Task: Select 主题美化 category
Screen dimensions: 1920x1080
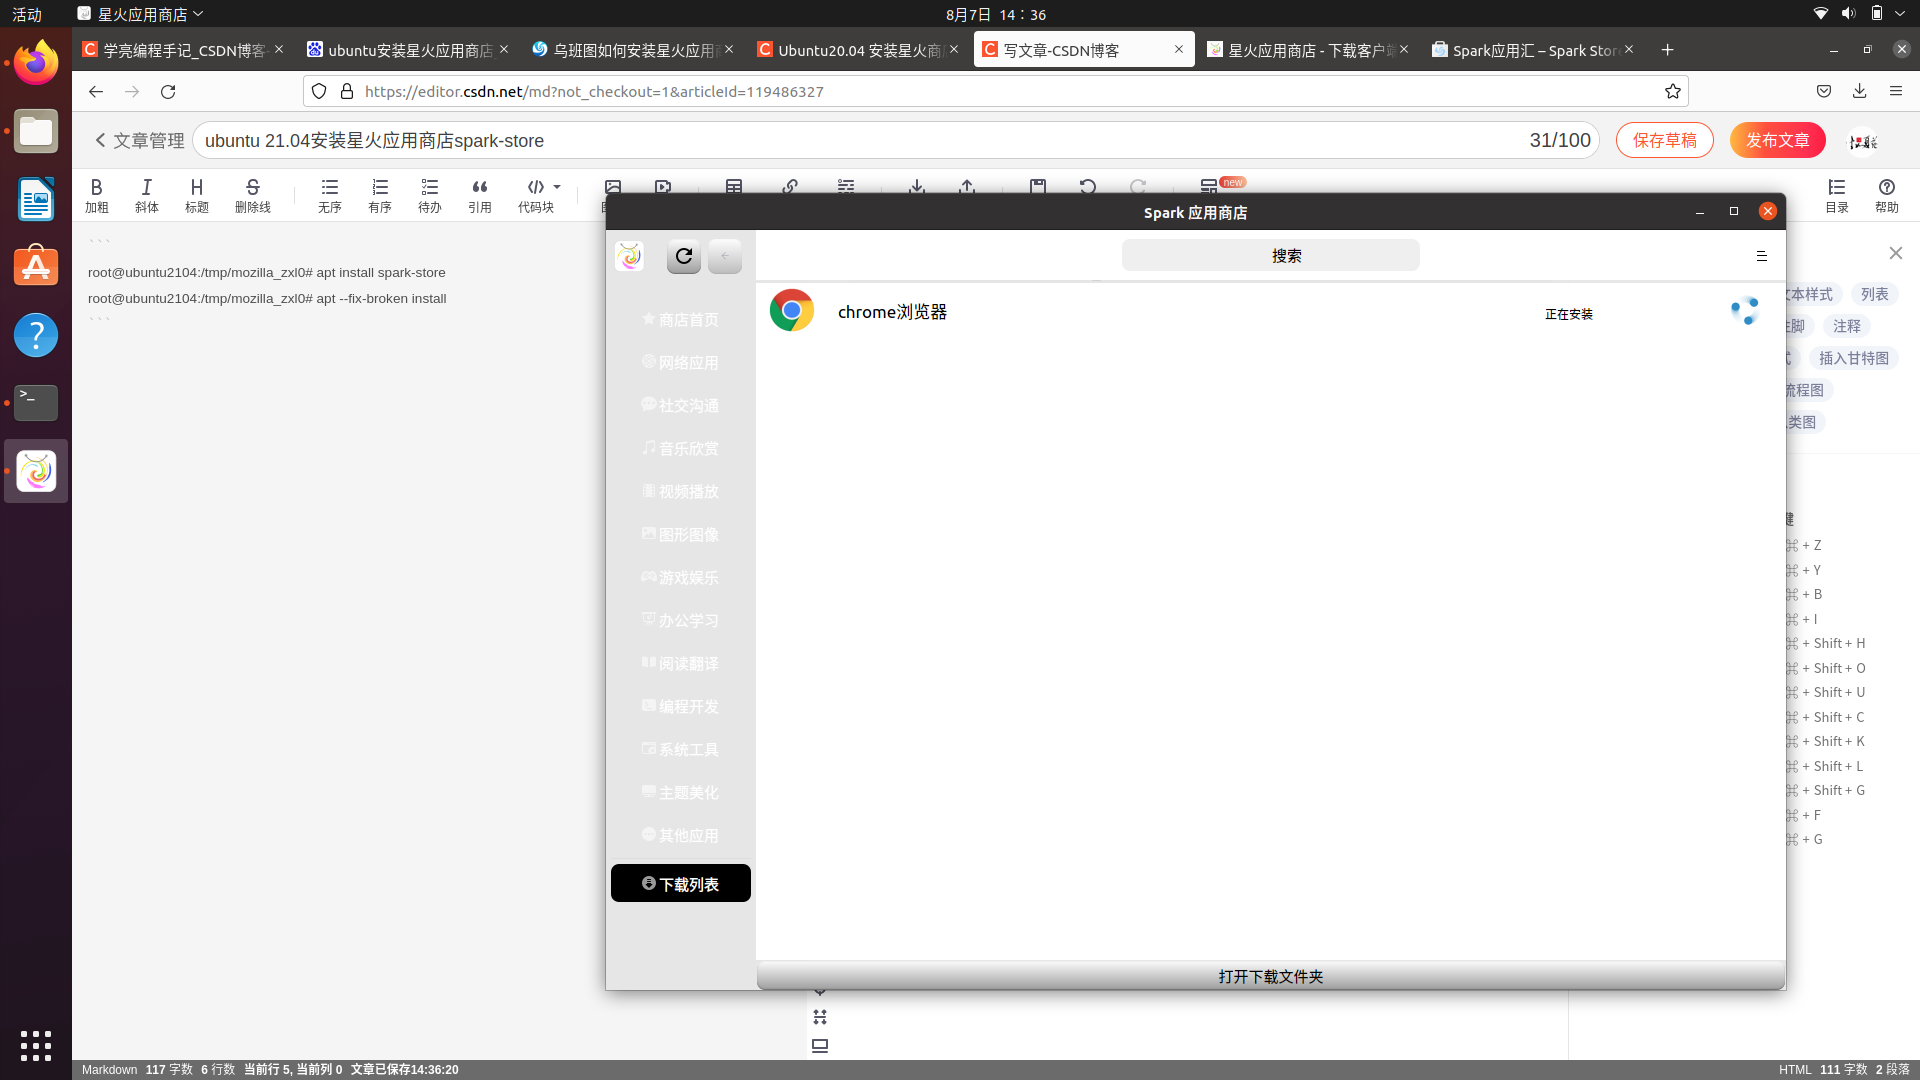Action: 680,793
